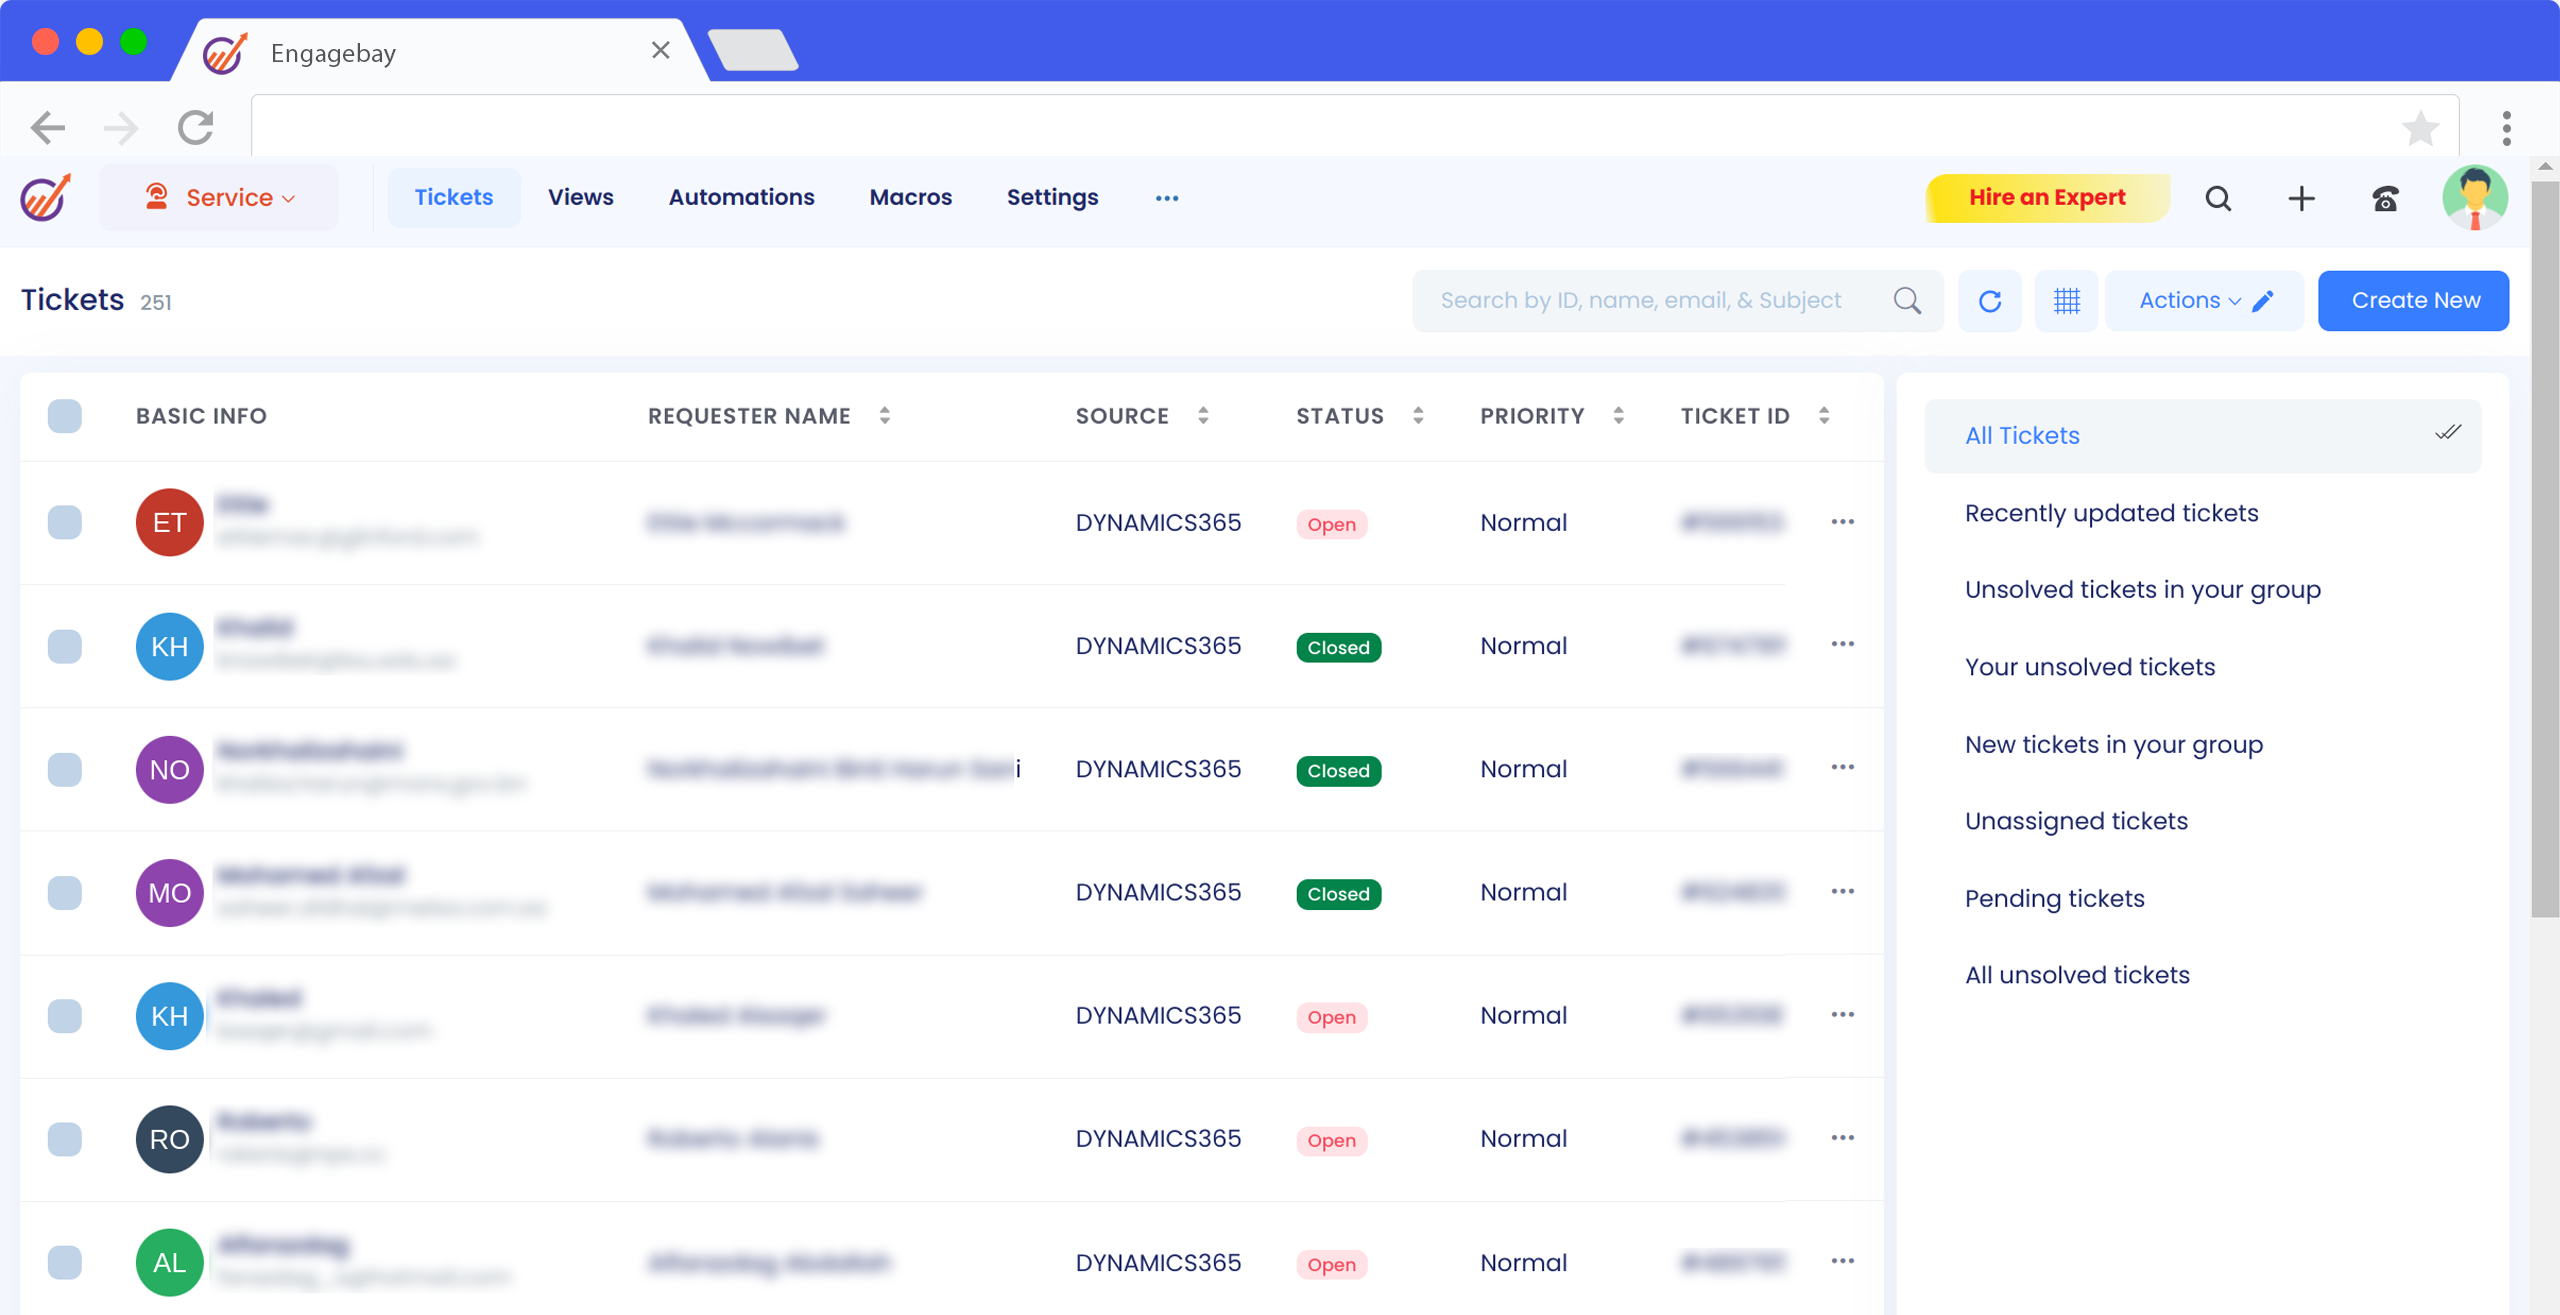Screen dimensions: 2560x1315
Task: Open the Macros tab
Action: click(x=910, y=198)
